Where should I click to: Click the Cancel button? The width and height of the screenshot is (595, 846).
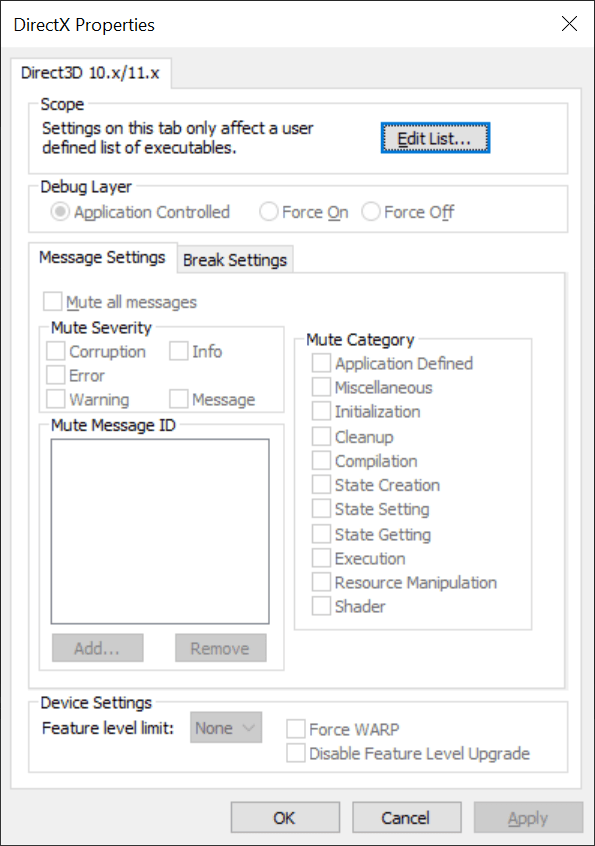click(x=407, y=817)
